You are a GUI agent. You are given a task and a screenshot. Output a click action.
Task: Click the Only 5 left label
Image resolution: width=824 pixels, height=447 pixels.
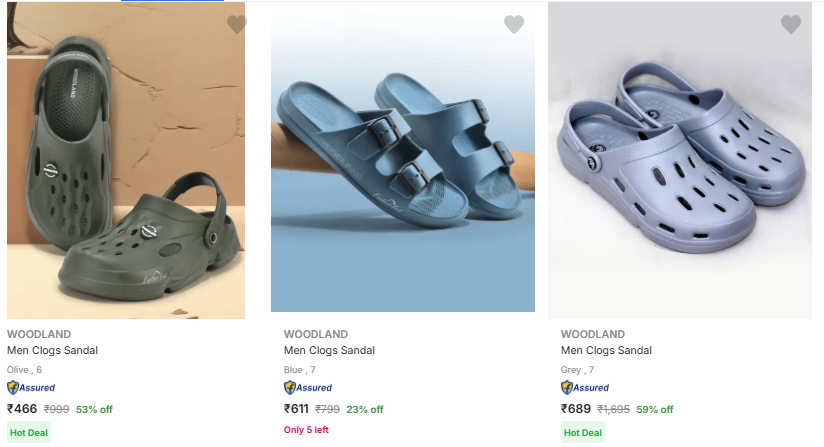(306, 430)
